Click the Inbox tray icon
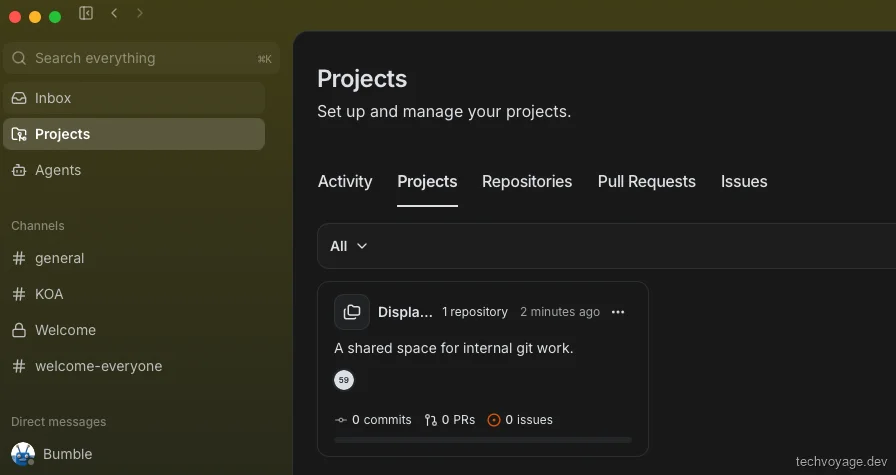This screenshot has height=475, width=896. (19, 98)
